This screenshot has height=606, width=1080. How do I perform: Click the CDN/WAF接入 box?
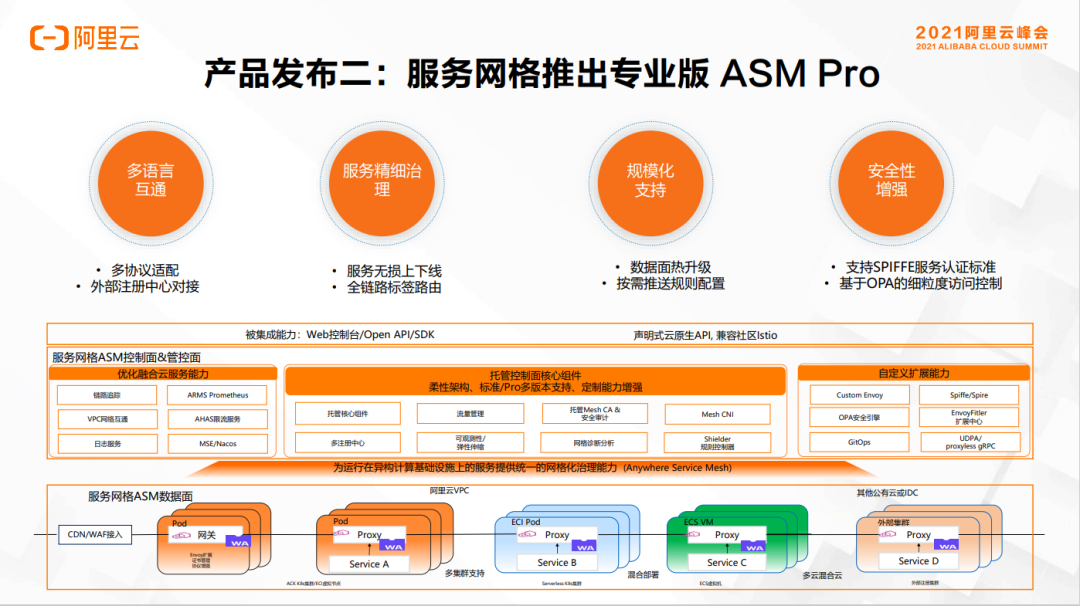click(x=95, y=534)
